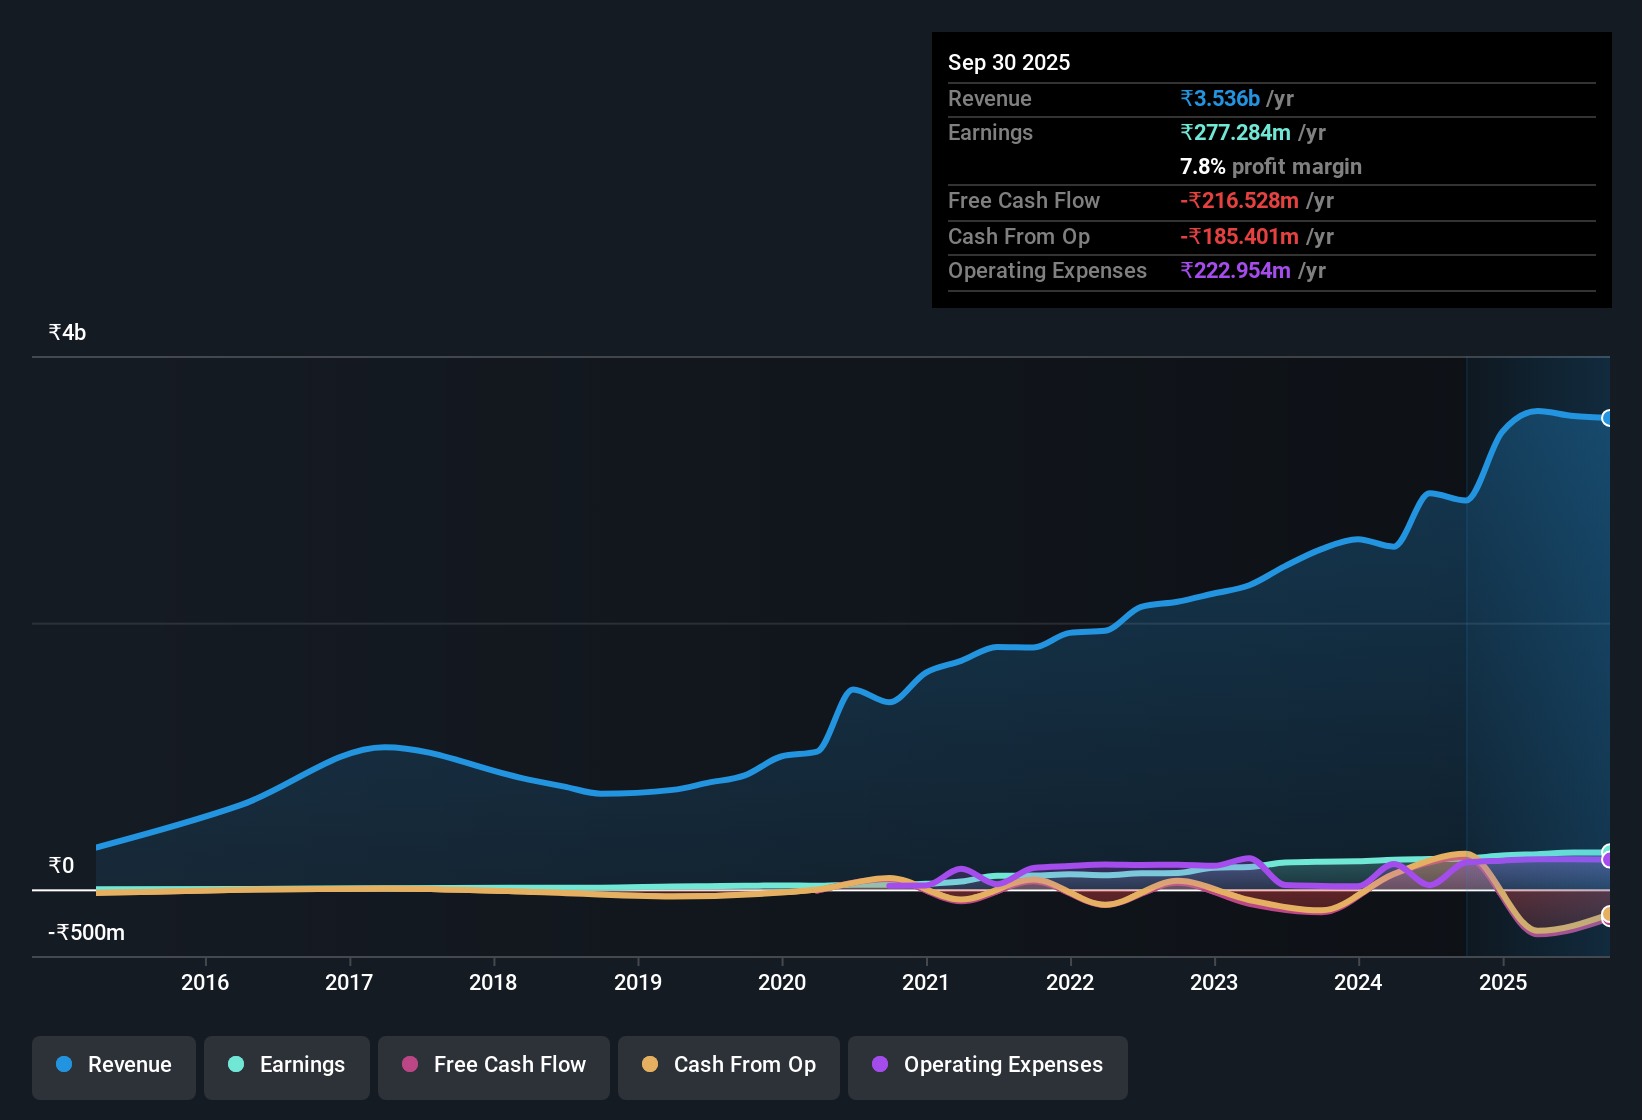The width and height of the screenshot is (1642, 1120).
Task: Click the 2020 year label on the axis
Action: point(783,983)
